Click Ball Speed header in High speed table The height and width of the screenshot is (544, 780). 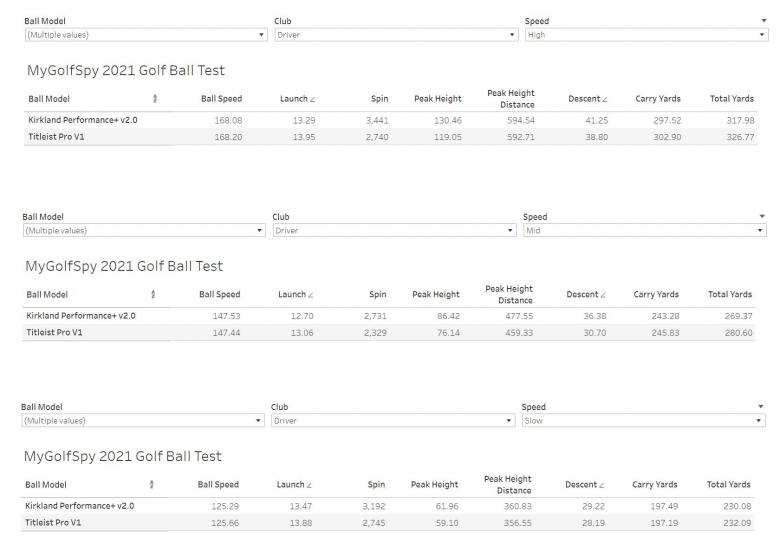pos(221,99)
